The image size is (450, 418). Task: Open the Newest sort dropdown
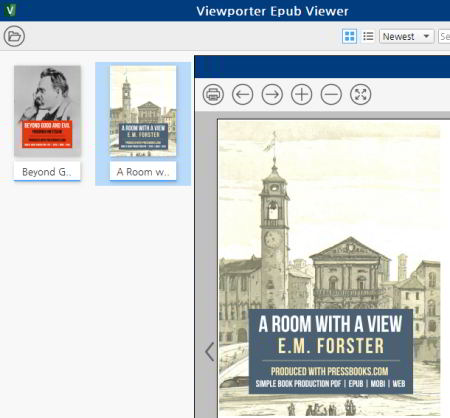click(x=406, y=36)
